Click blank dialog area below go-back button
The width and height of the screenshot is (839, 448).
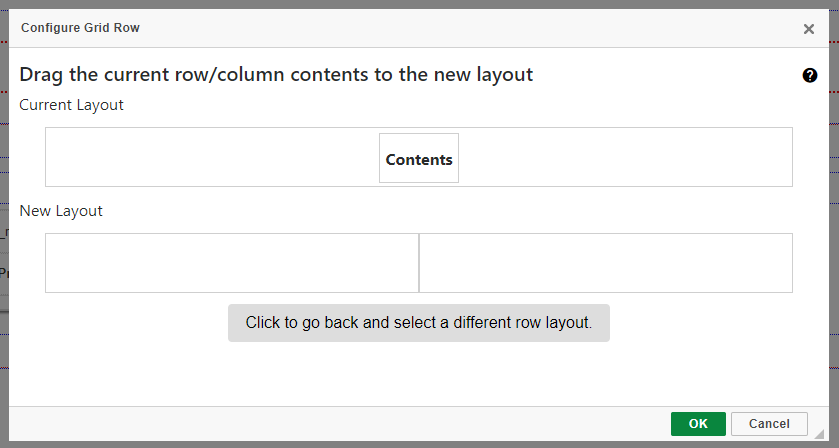coord(419,374)
